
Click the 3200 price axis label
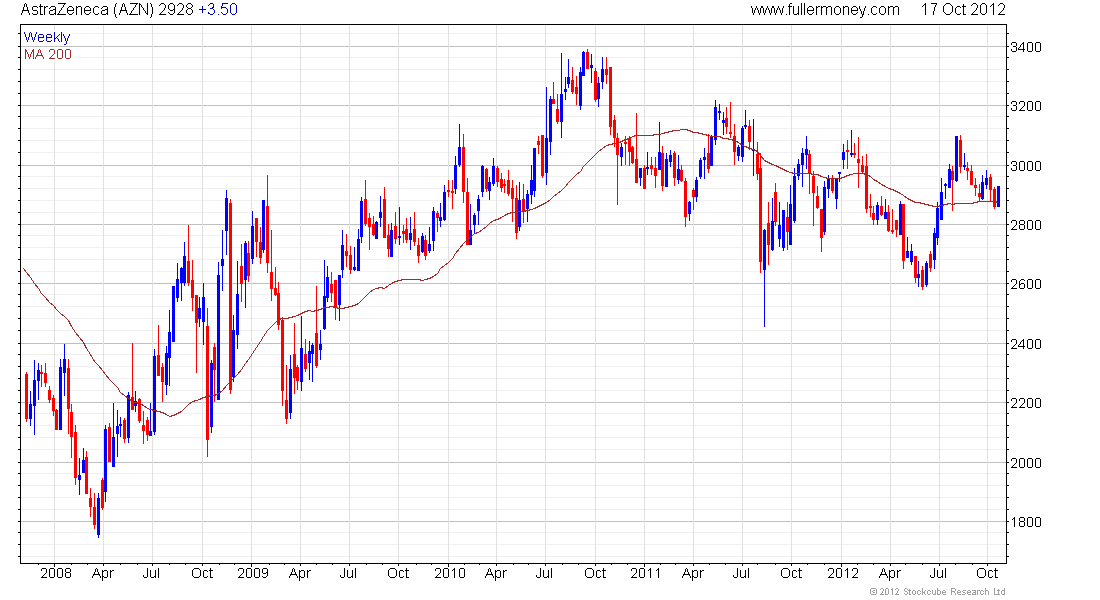[1026, 107]
